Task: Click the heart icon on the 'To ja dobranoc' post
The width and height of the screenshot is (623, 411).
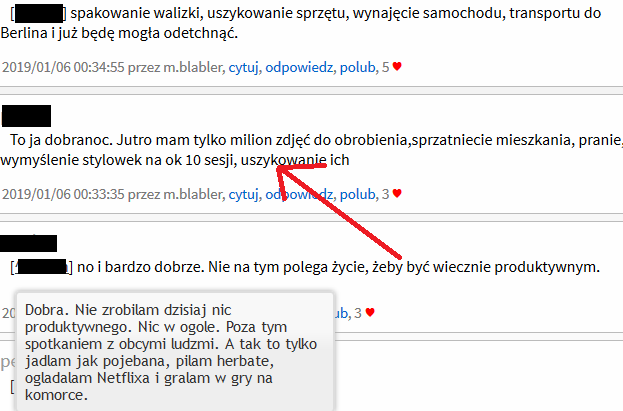Action: (397, 194)
